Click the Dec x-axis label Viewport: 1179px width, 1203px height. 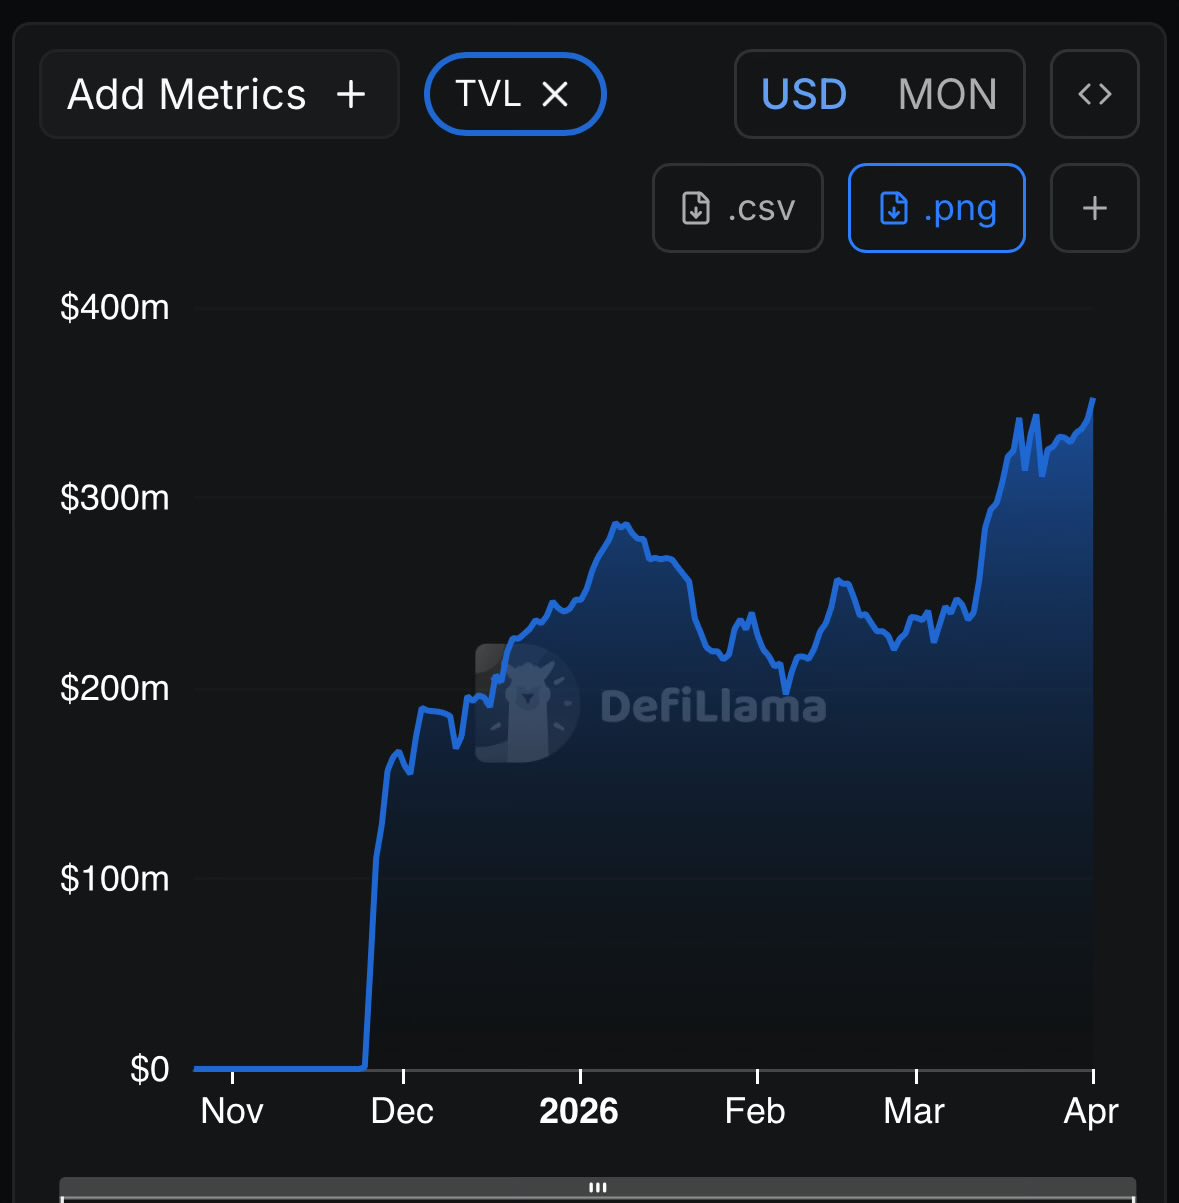coord(402,1111)
